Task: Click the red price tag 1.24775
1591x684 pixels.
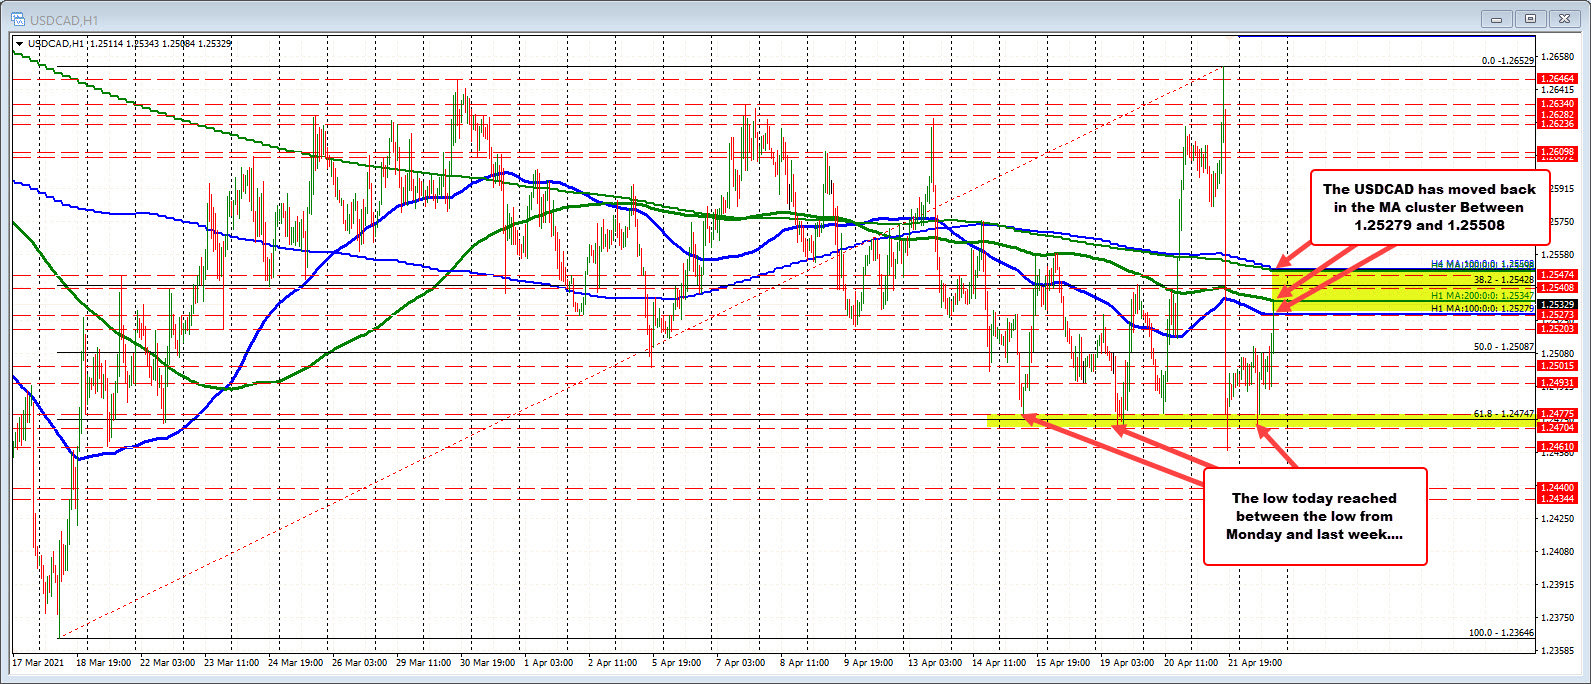Action: pyautogui.click(x=1558, y=414)
